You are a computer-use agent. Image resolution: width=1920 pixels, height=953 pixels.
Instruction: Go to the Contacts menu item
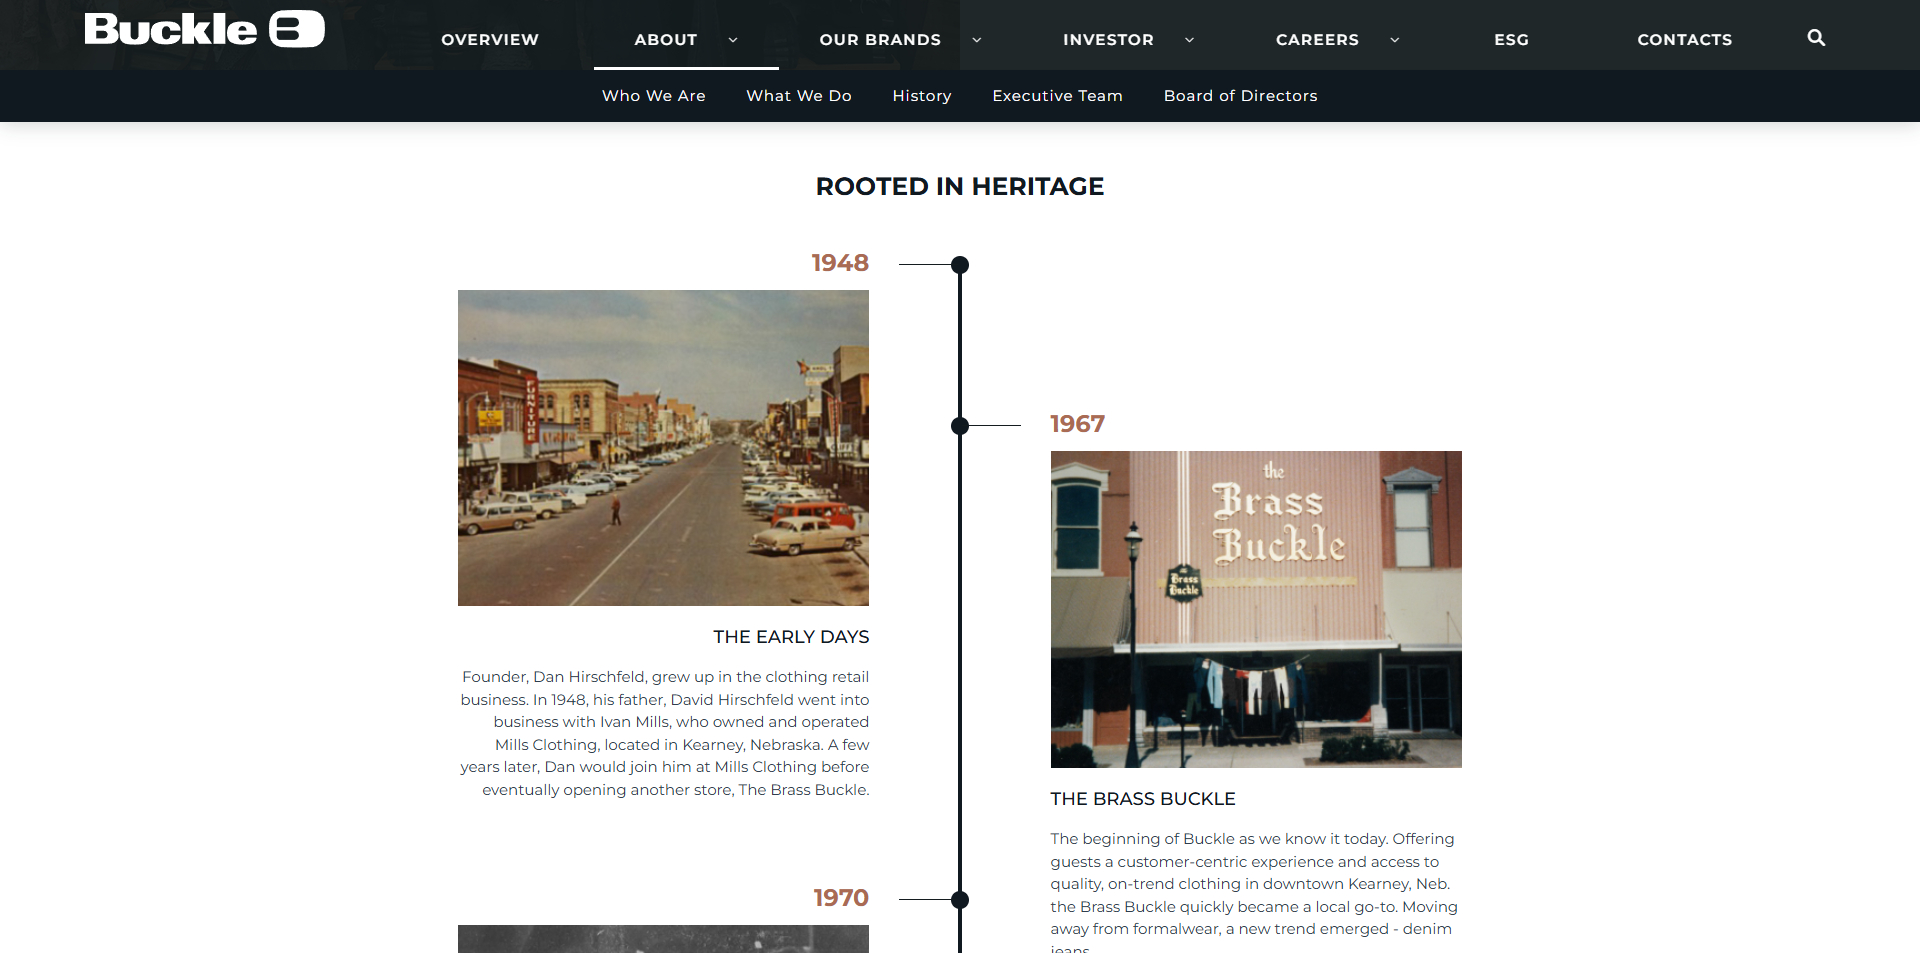[1684, 40]
